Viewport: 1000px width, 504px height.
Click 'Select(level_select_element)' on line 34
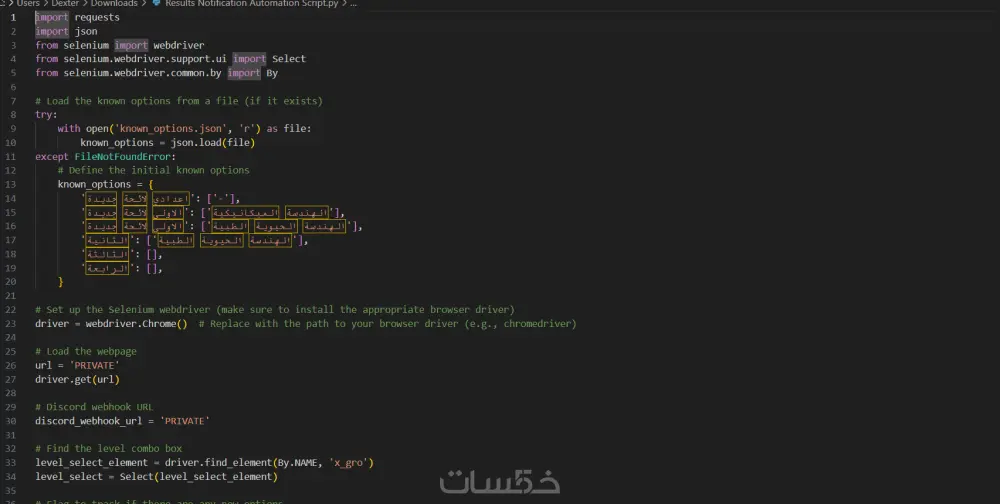[198, 477]
